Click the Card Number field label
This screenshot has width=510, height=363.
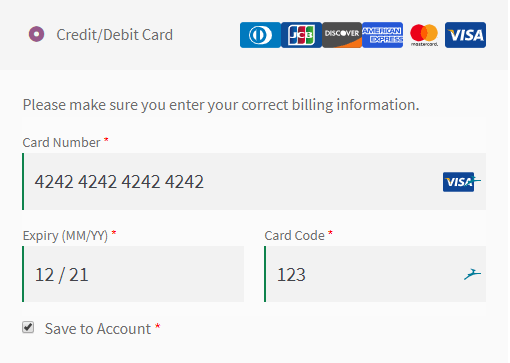(x=61, y=143)
